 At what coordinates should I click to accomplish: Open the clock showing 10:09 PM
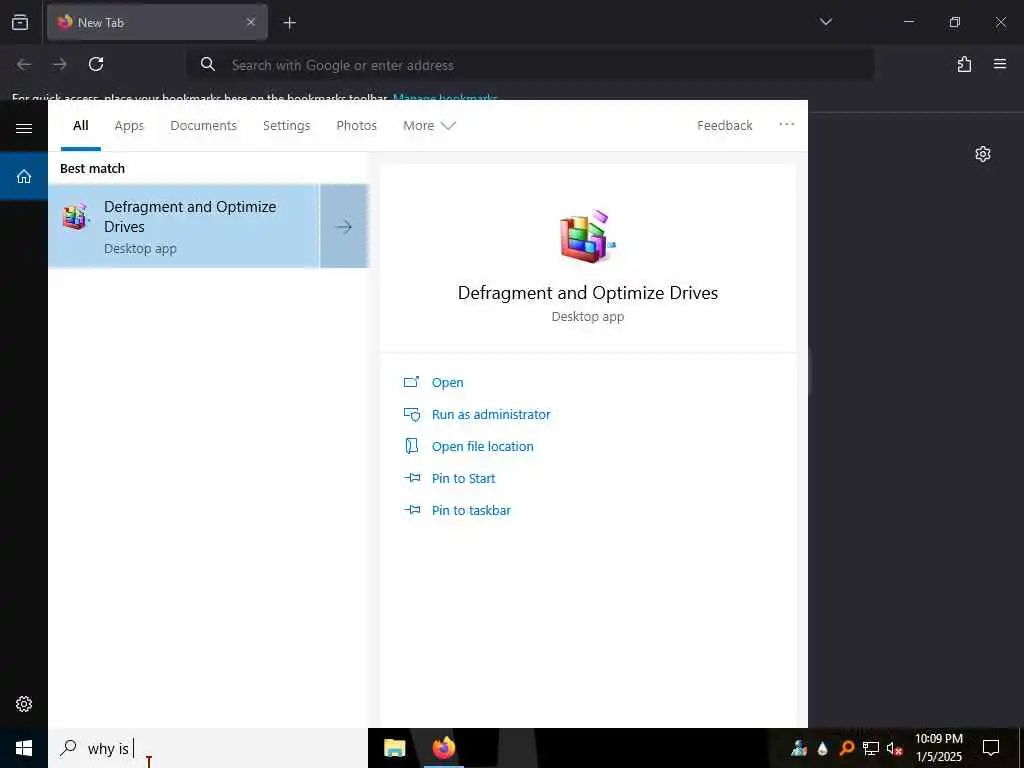coord(938,748)
